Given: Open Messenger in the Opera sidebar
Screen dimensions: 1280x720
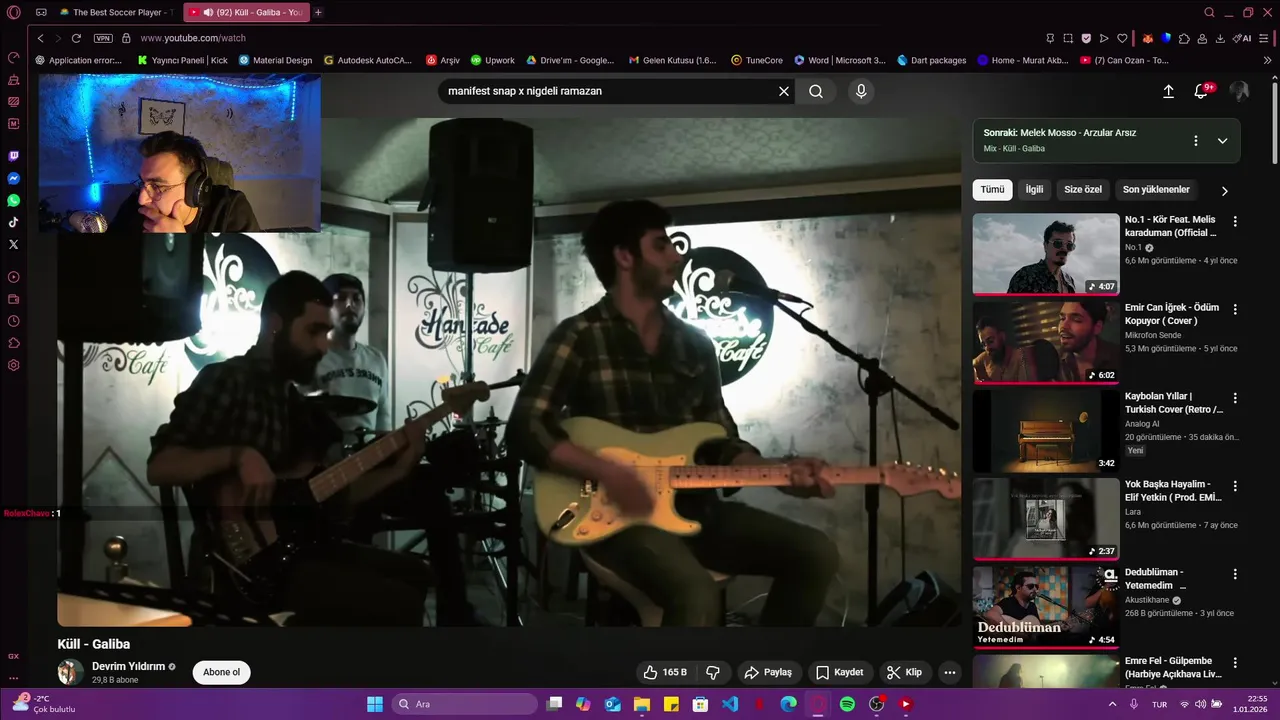Looking at the screenshot, I should click(13, 178).
